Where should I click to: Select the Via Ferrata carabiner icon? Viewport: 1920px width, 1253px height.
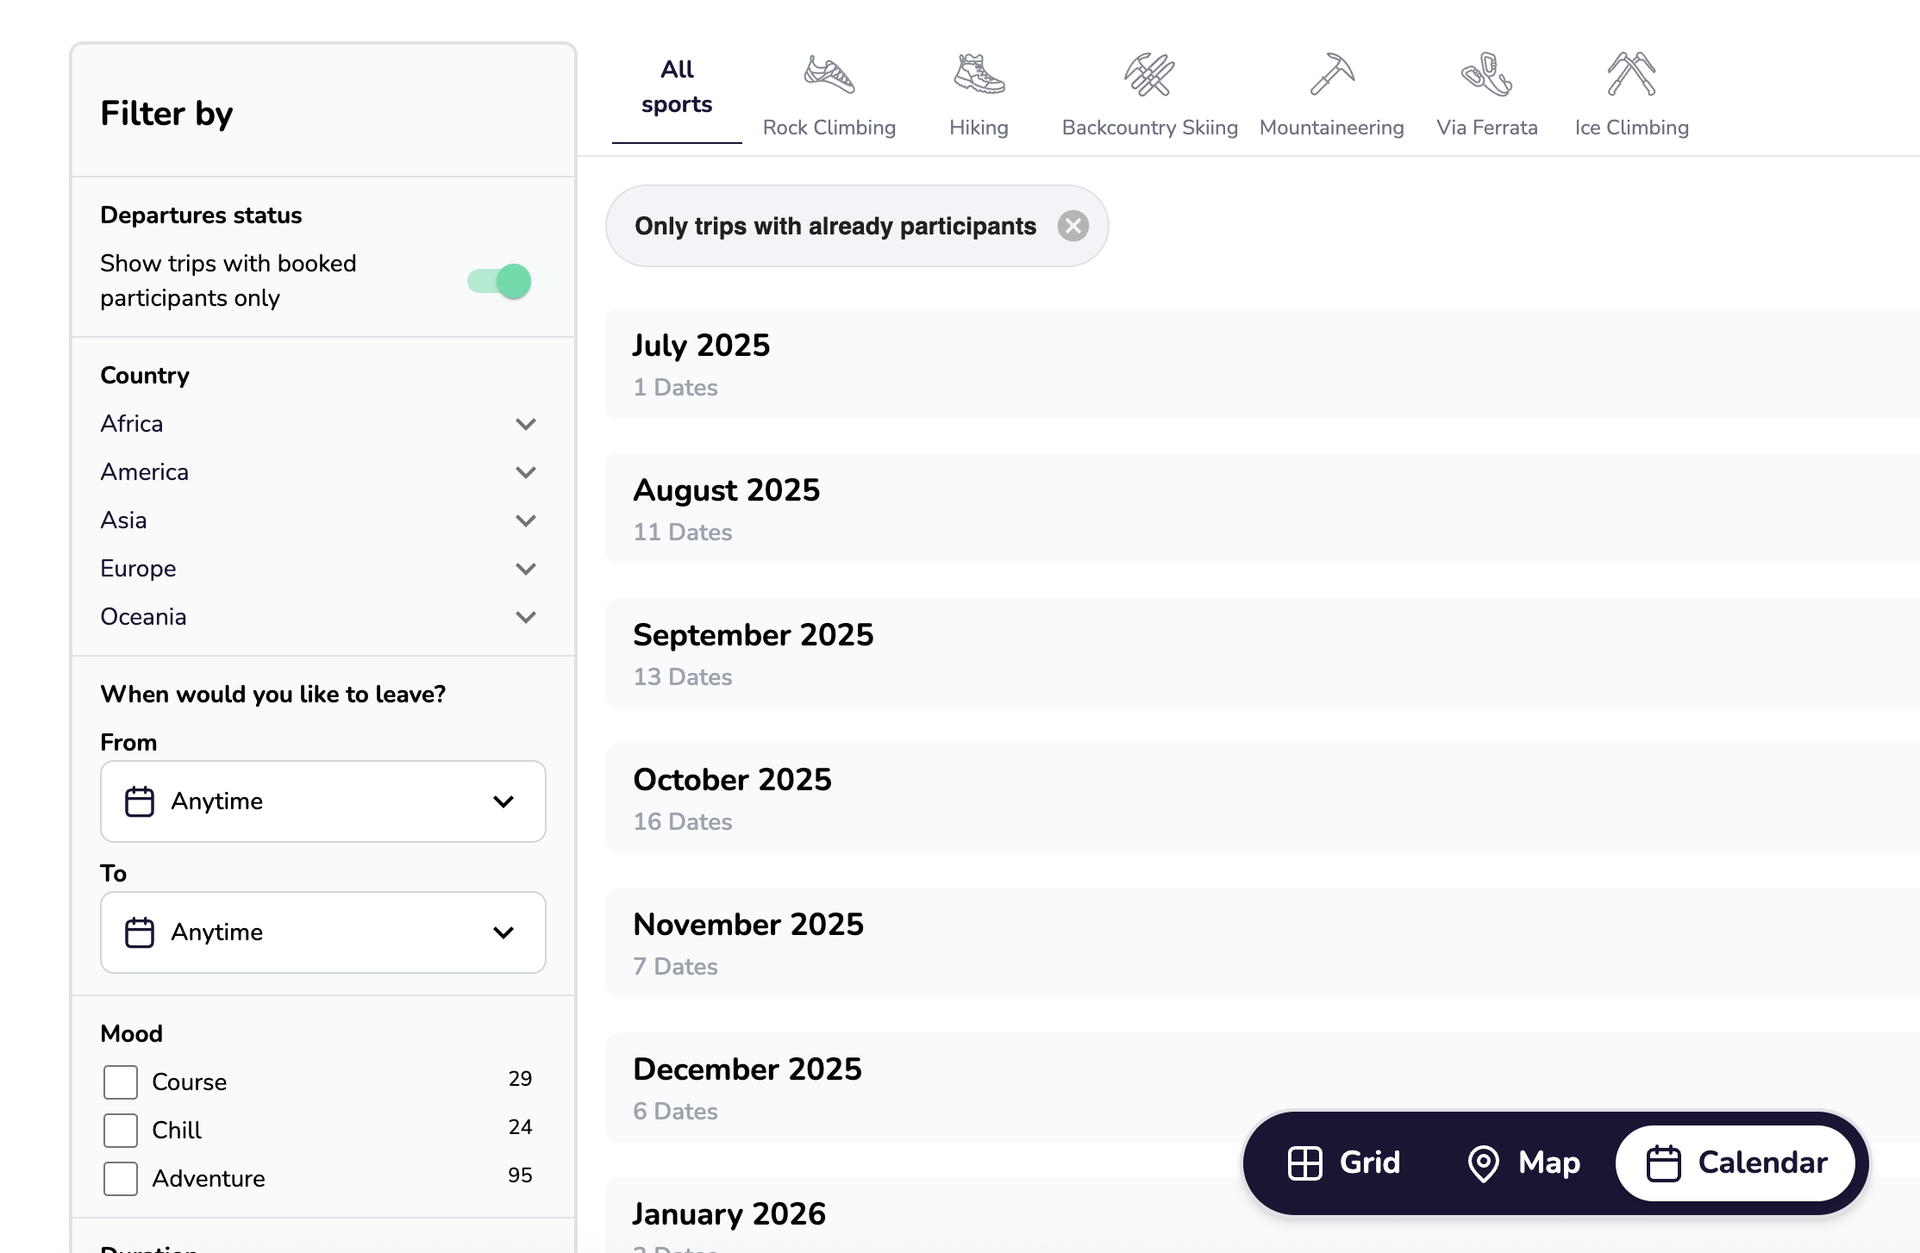click(1486, 75)
